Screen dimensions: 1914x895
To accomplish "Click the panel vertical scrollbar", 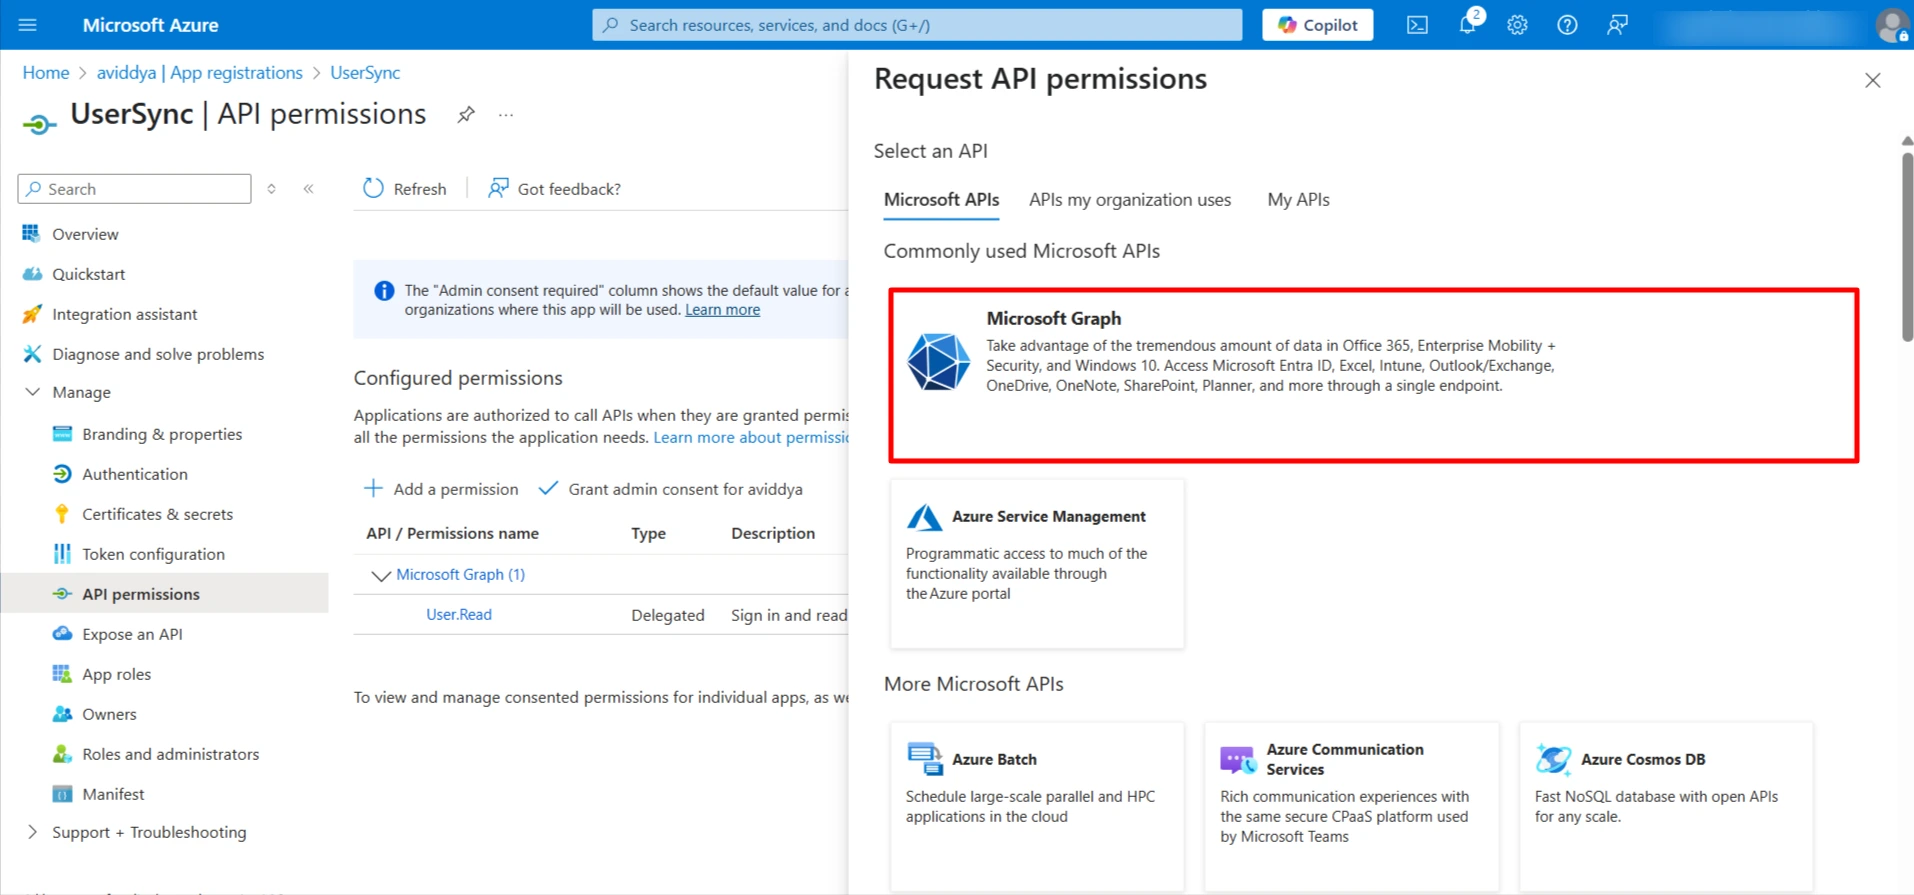I will pyautogui.click(x=1907, y=246).
